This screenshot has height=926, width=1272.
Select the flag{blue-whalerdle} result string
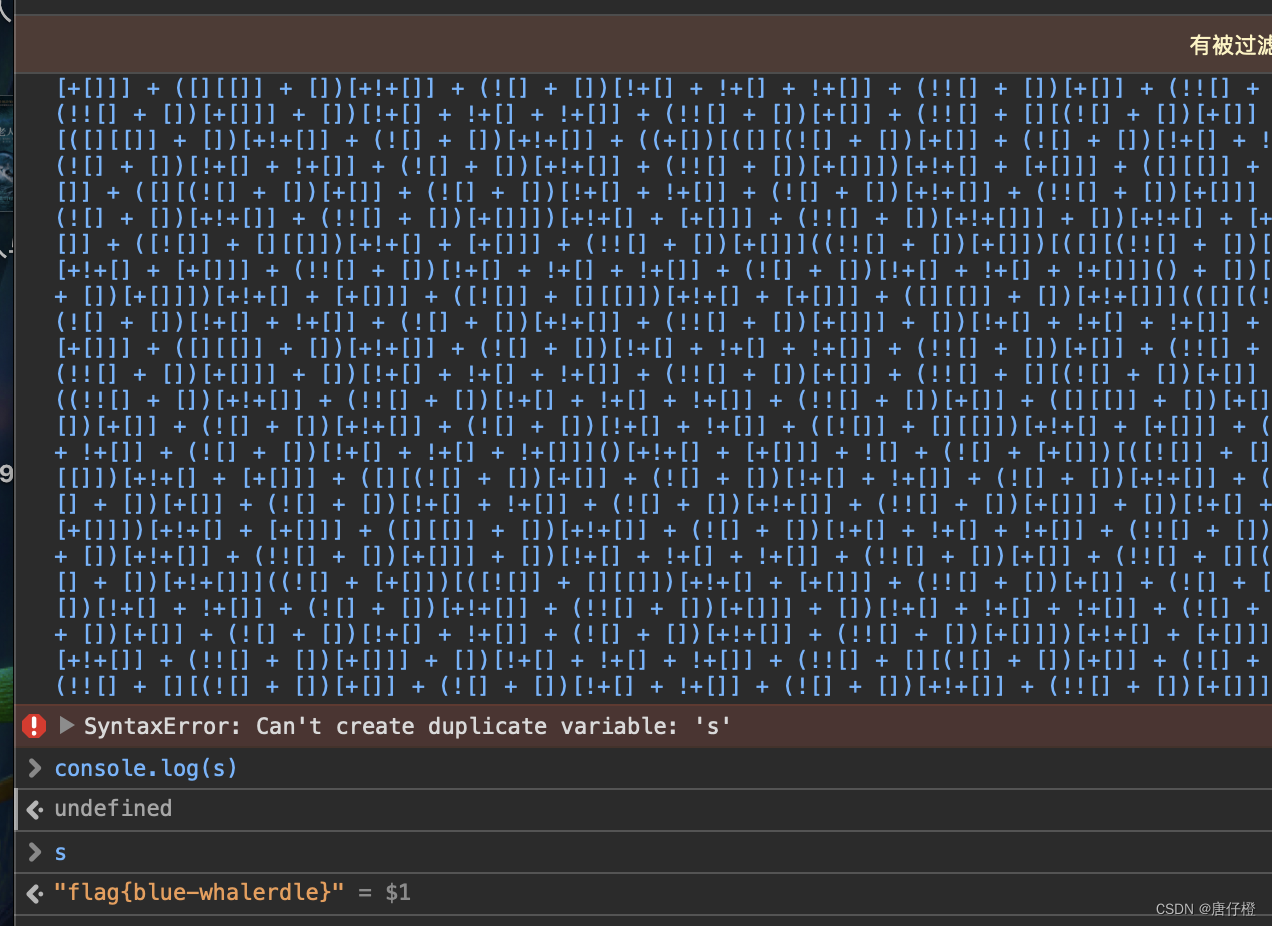pos(199,892)
